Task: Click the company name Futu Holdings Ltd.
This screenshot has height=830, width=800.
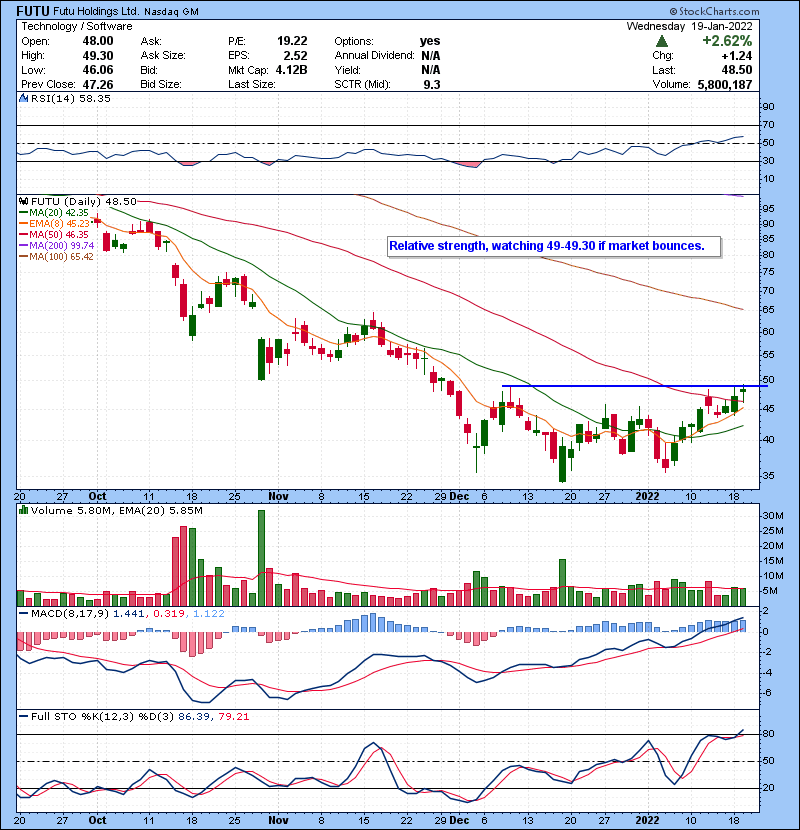Action: [x=96, y=12]
